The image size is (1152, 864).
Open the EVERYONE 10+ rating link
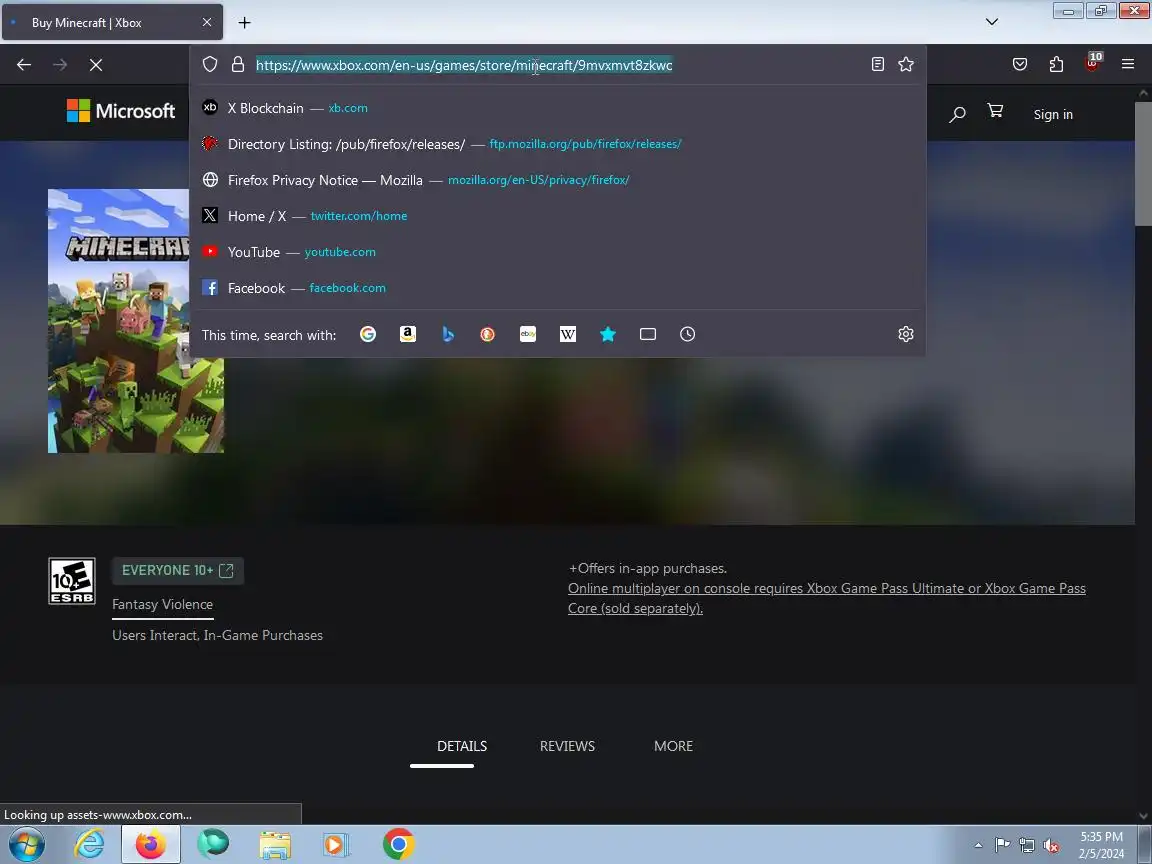point(178,571)
